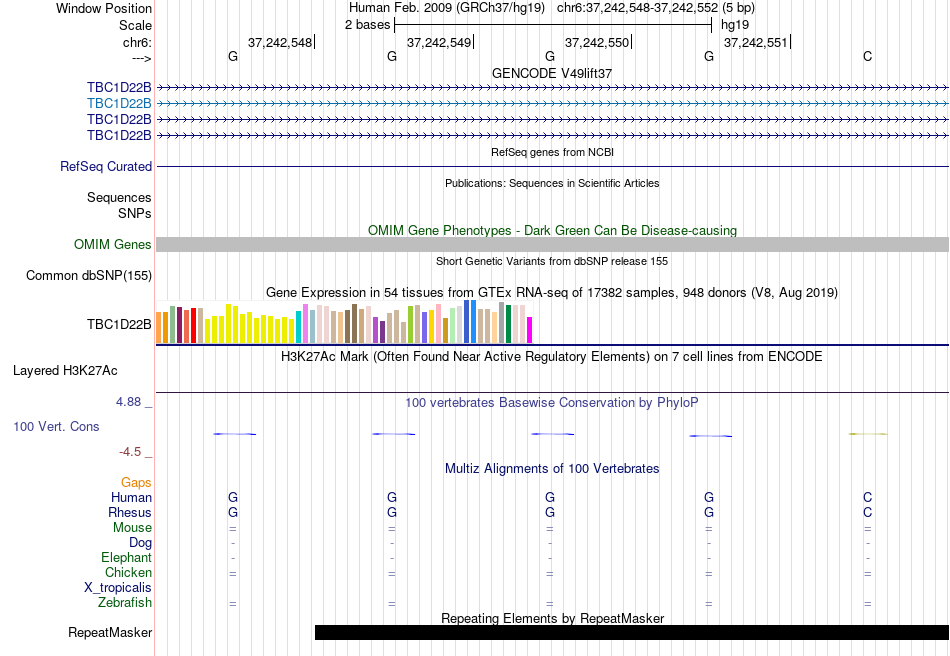Click the 'Sequences' publications track label
950x656 pixels.
(x=119, y=197)
